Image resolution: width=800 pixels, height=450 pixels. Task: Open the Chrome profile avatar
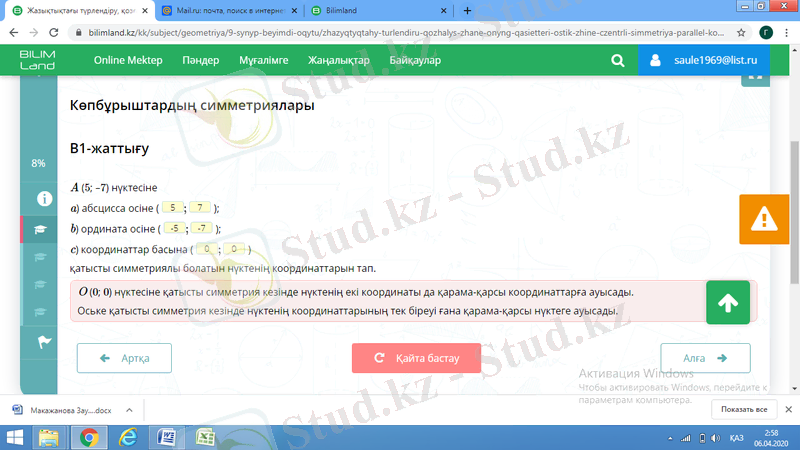point(766,33)
